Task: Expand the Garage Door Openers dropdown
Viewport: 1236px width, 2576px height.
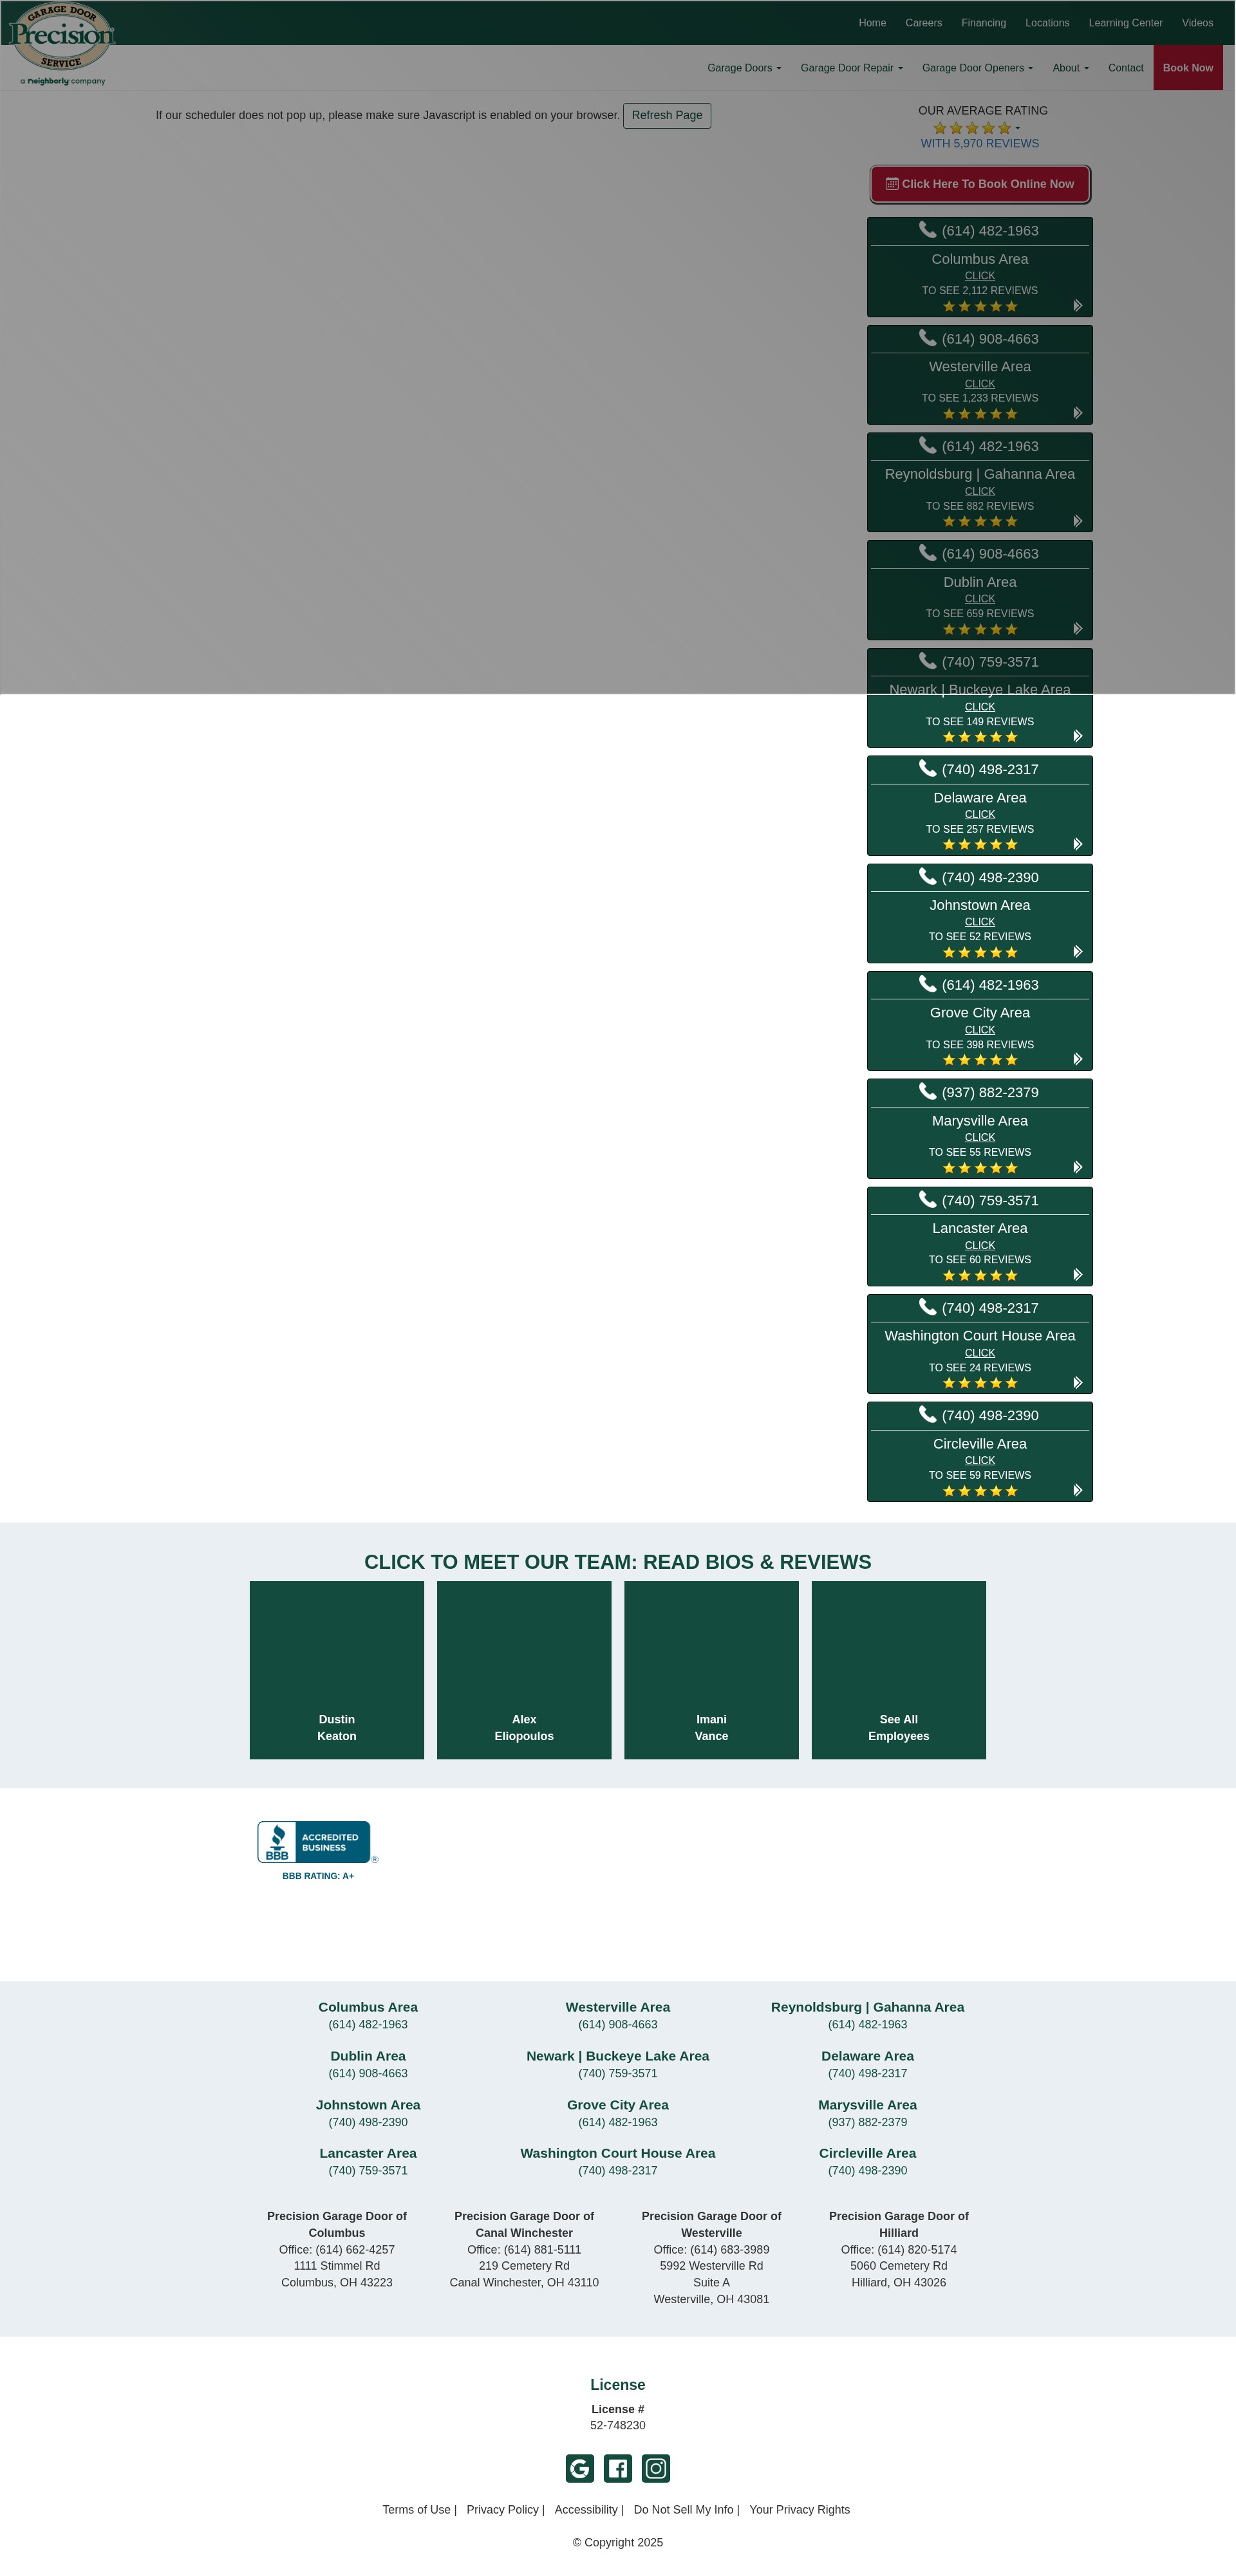Action: point(977,68)
